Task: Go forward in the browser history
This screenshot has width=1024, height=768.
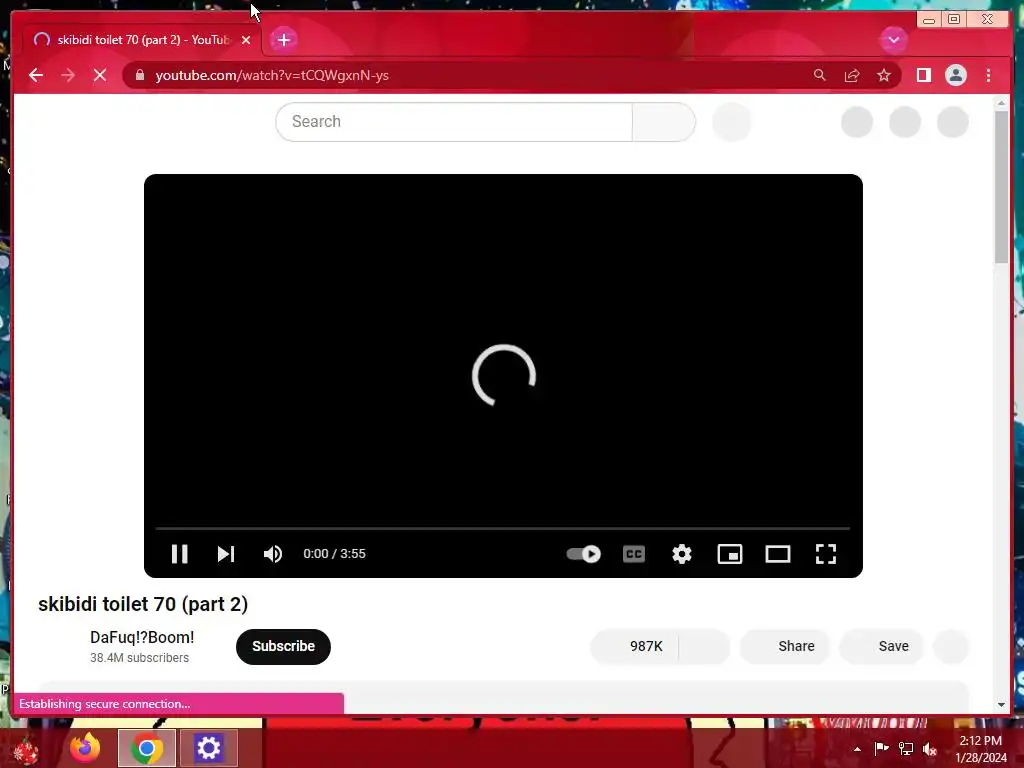Action: [x=68, y=75]
